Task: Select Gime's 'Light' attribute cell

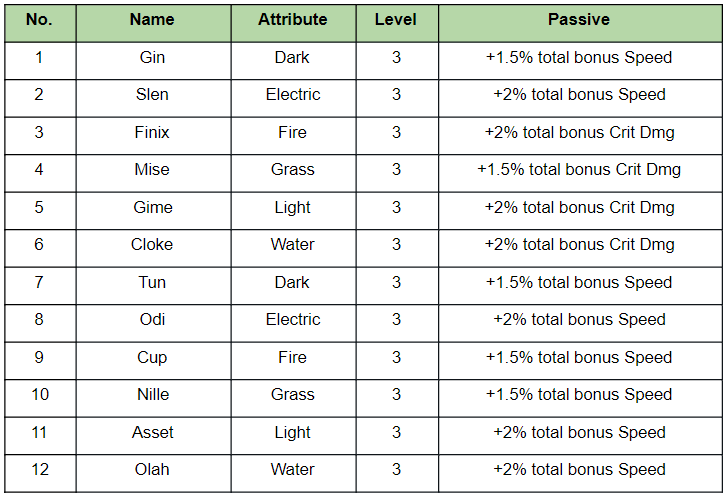Action: point(292,208)
